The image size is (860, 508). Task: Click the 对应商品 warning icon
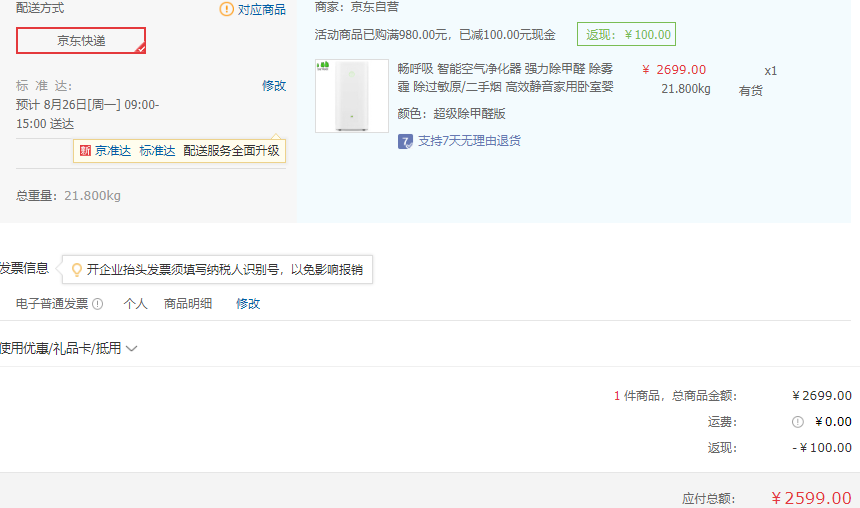pyautogui.click(x=227, y=9)
